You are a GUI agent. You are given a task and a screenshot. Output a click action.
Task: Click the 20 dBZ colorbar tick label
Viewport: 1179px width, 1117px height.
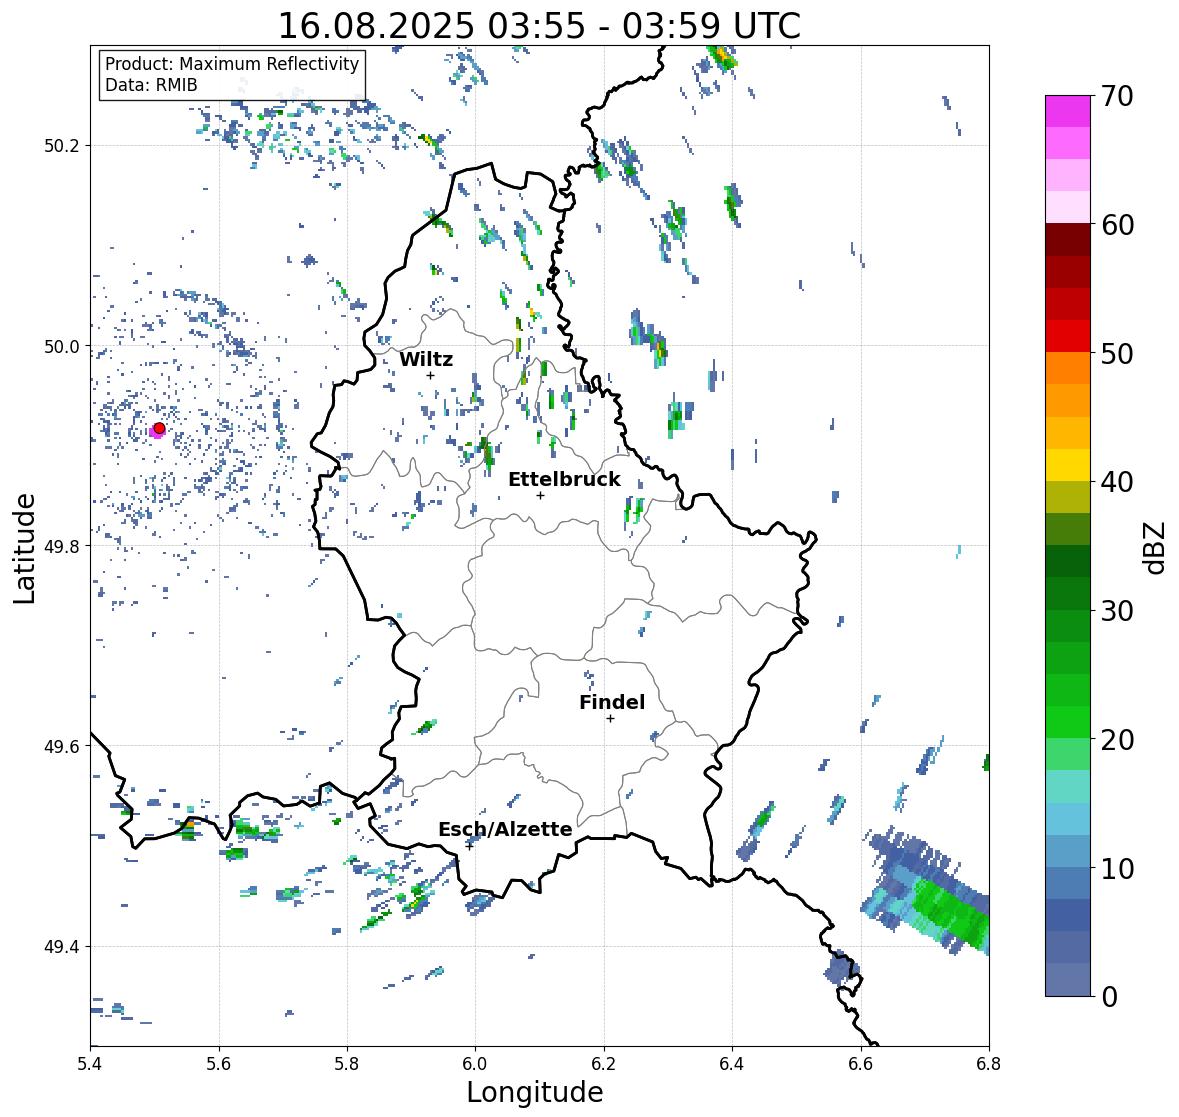pos(1117,739)
